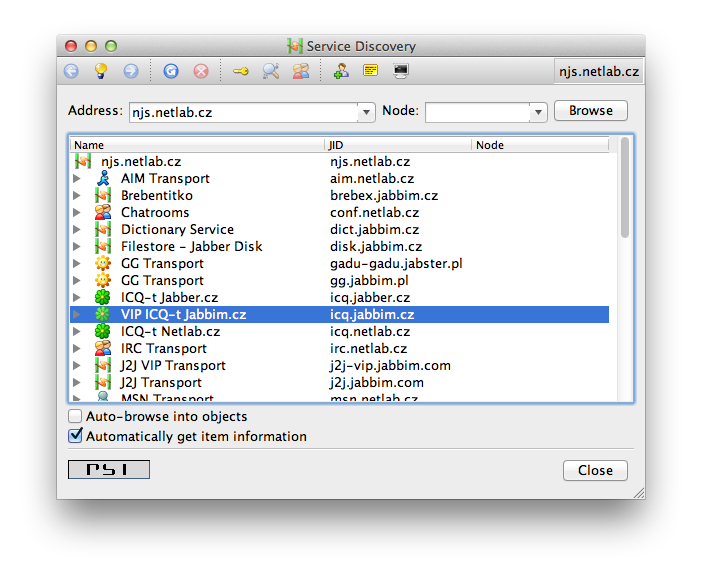Expand the ICQ-t Netlab.cz tree row
Viewport: 702px width, 578px height.
pyautogui.click(x=77, y=331)
